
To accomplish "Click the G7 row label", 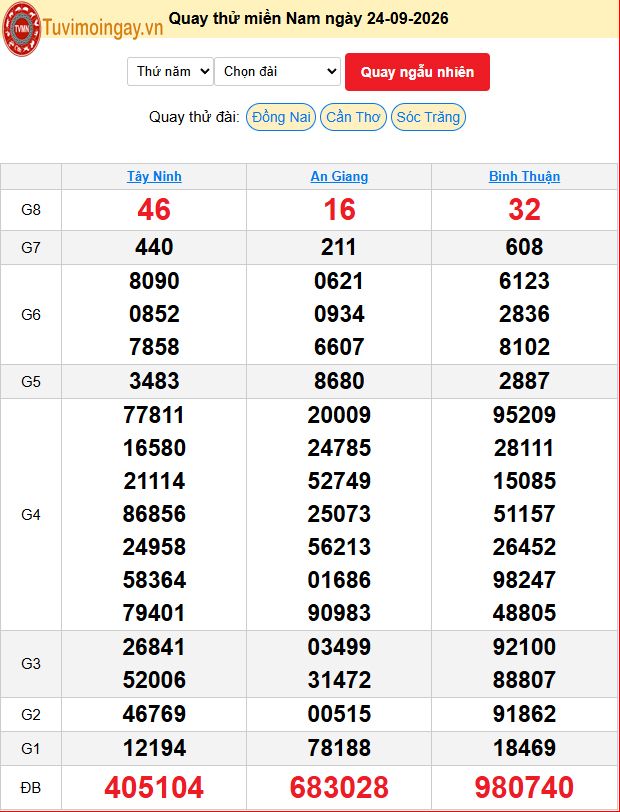I will click(x=31, y=248).
